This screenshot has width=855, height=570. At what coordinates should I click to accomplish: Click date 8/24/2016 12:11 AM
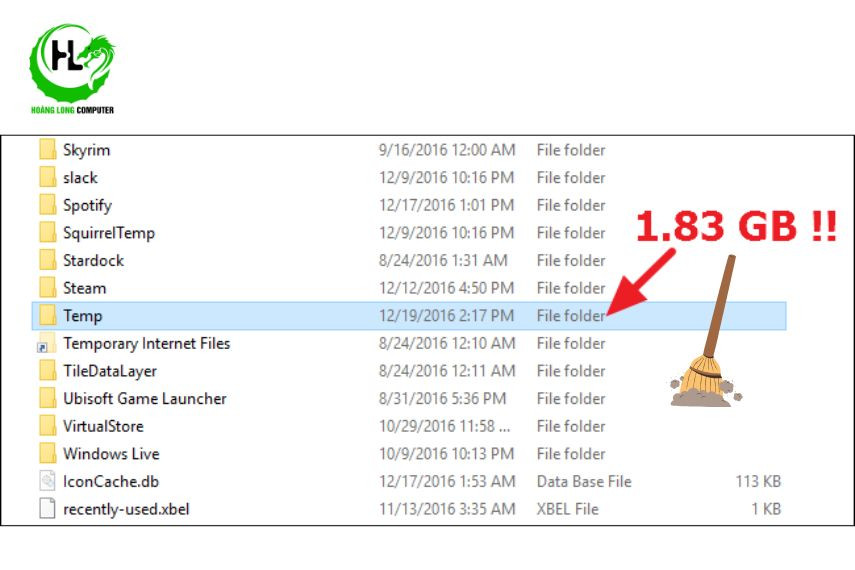coord(447,371)
